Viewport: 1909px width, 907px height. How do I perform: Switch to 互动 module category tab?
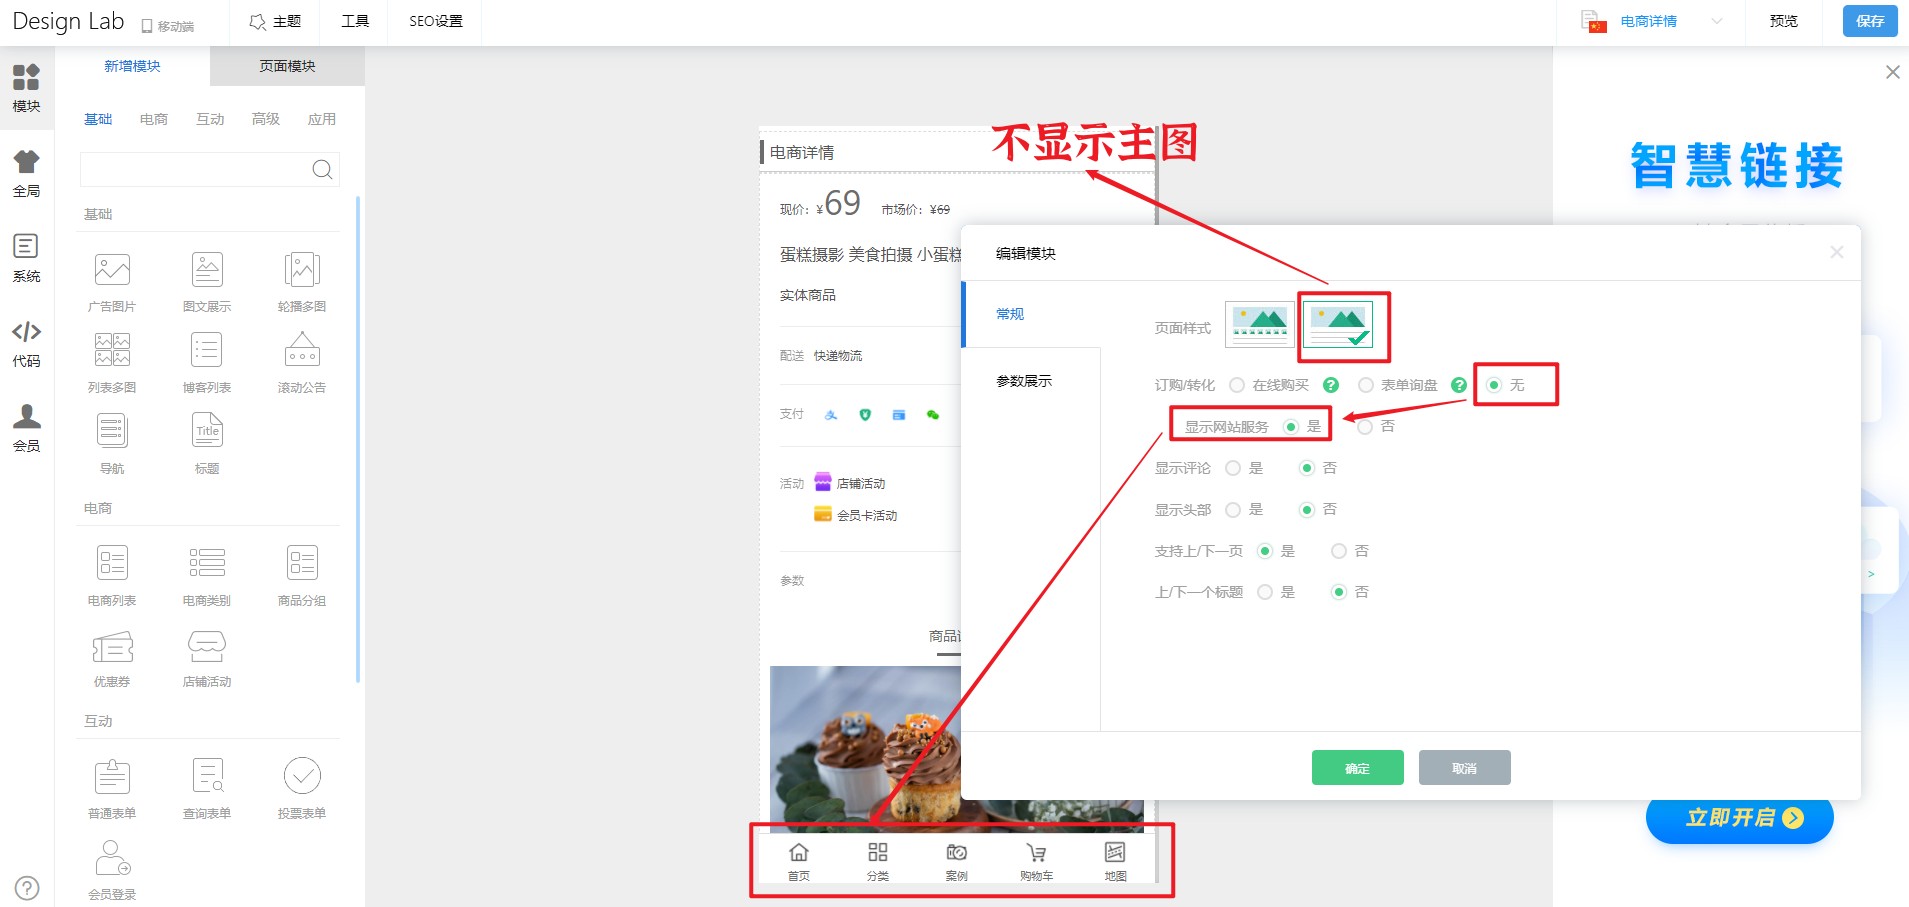tap(210, 119)
